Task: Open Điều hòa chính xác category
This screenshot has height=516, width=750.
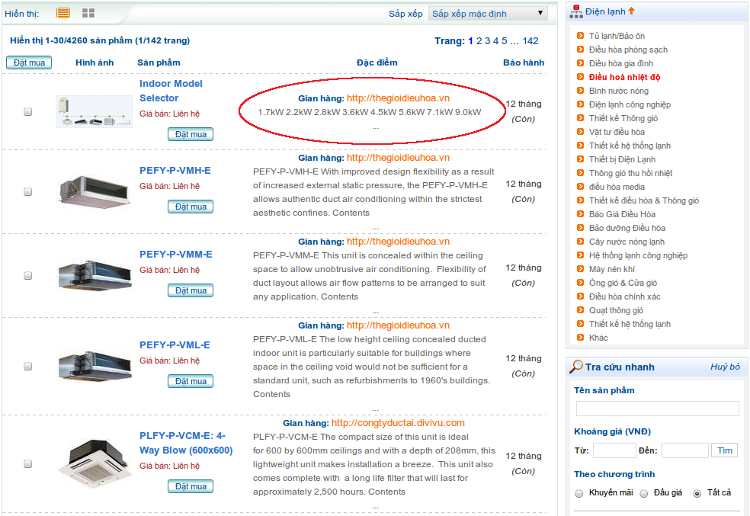Action: tap(624, 296)
